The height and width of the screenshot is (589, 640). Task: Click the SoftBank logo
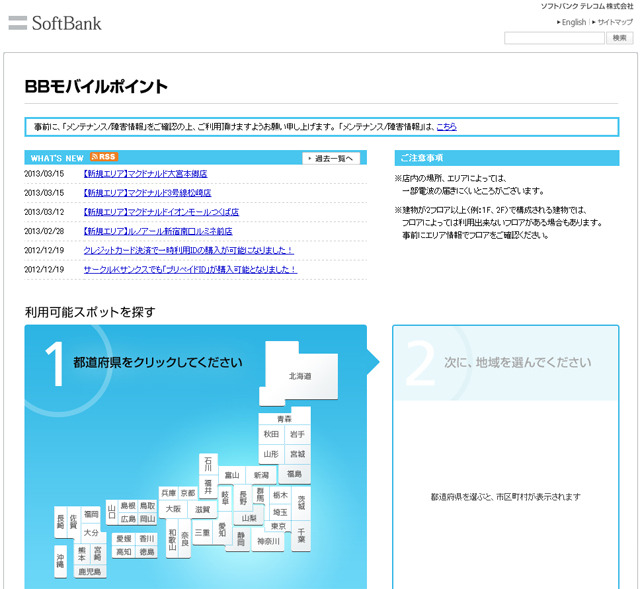[x=55, y=23]
